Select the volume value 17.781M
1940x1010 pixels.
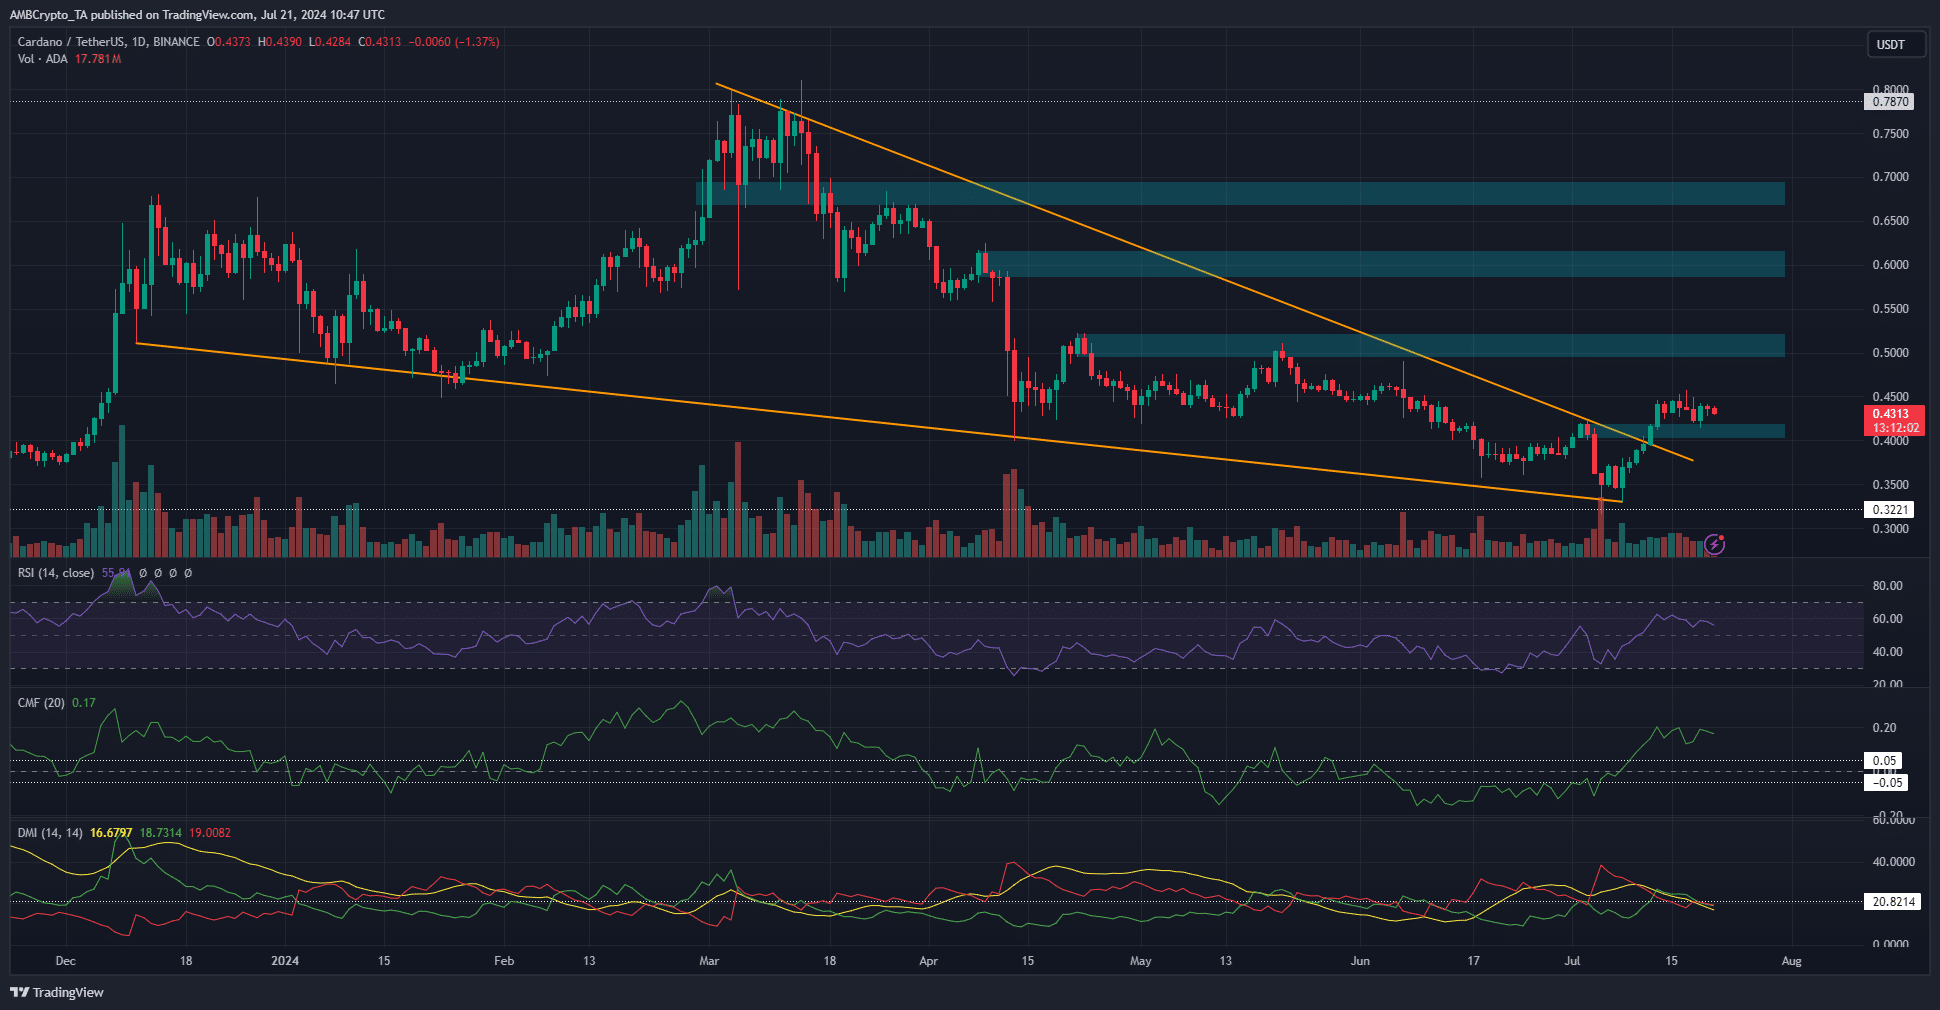point(98,59)
